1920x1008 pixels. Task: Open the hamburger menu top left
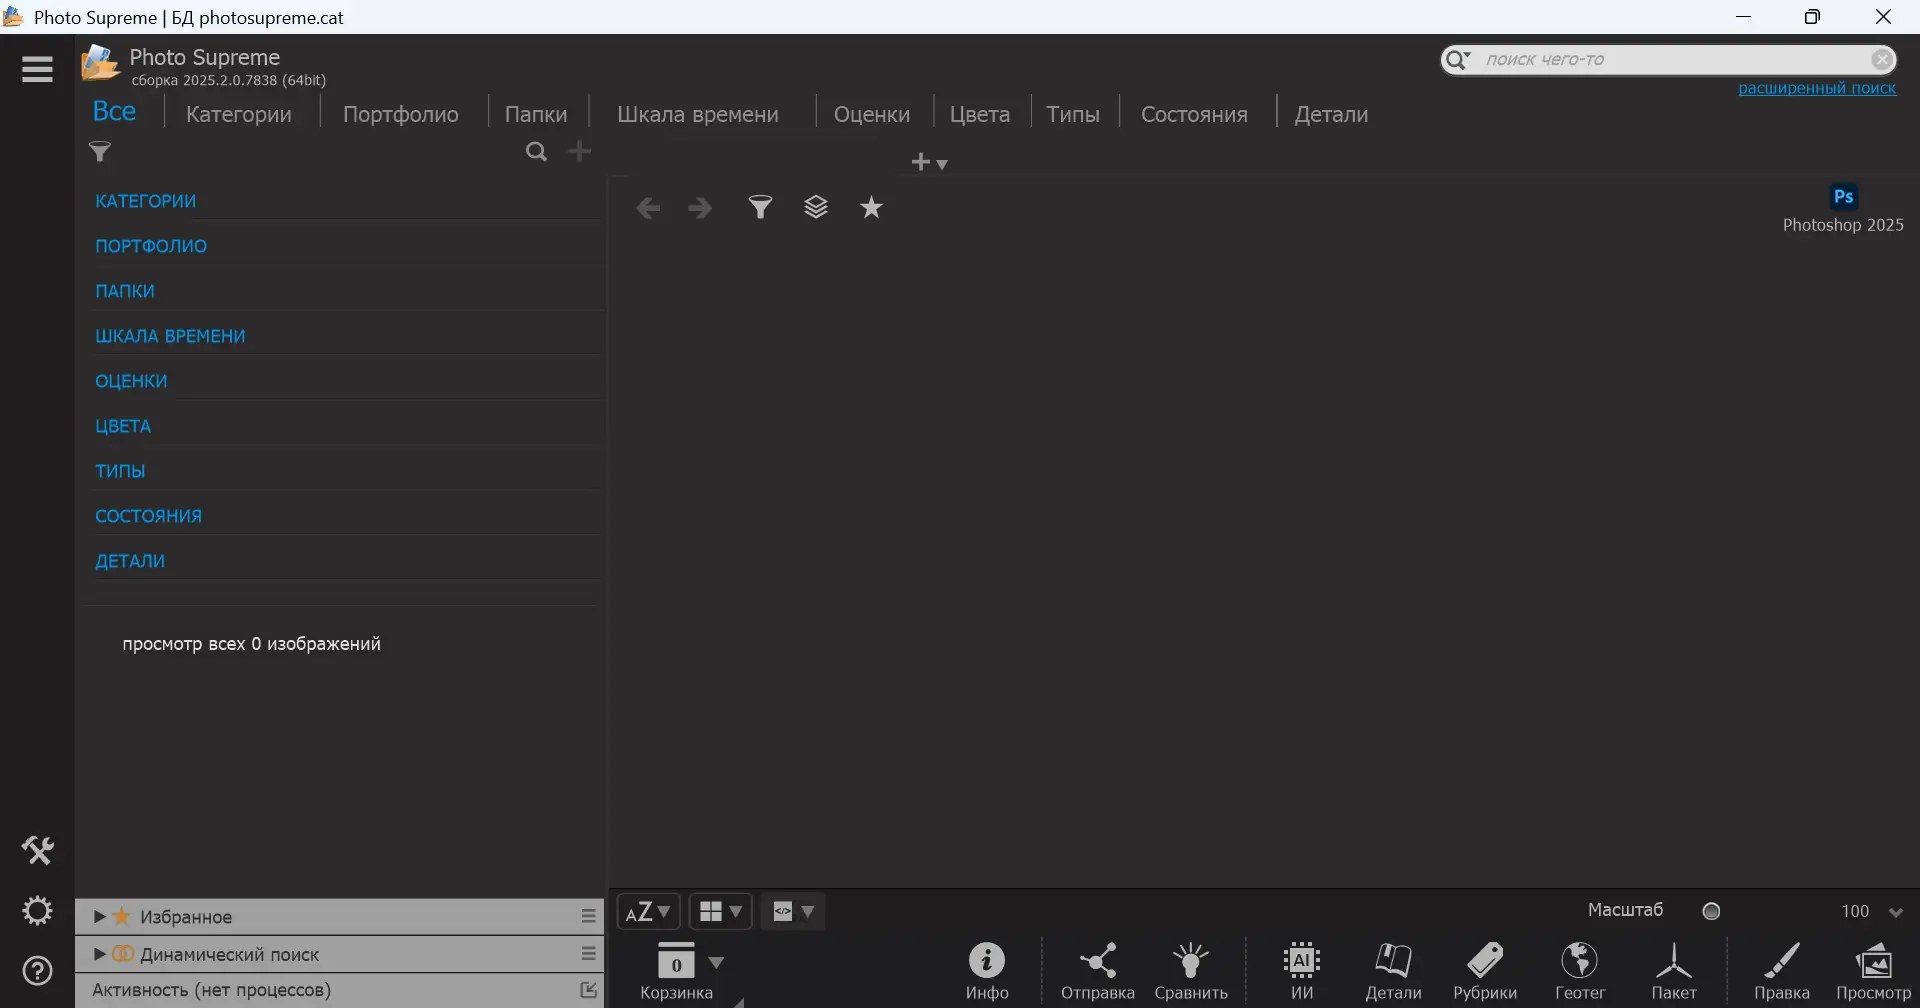36,69
